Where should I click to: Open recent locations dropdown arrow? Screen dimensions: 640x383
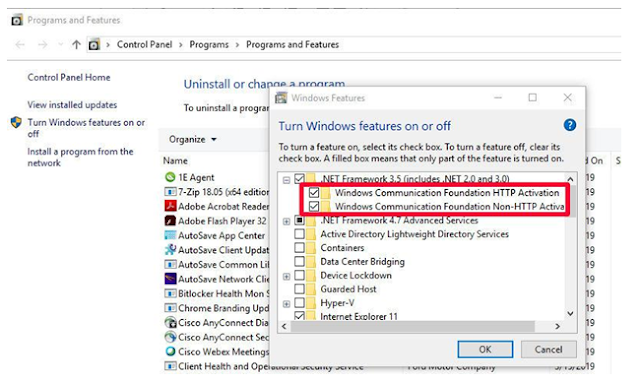click(60, 44)
